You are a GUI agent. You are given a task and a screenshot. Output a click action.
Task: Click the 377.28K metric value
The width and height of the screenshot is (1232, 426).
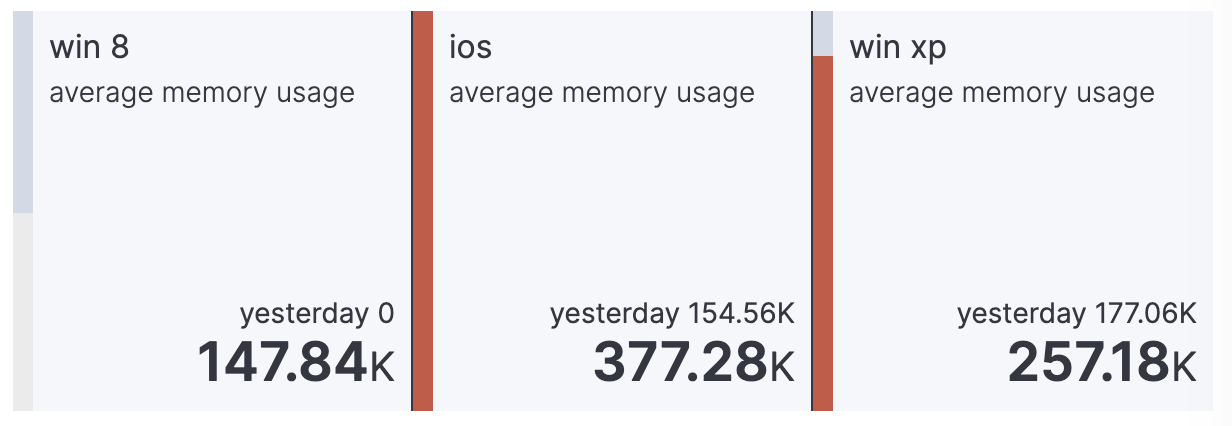tap(694, 362)
